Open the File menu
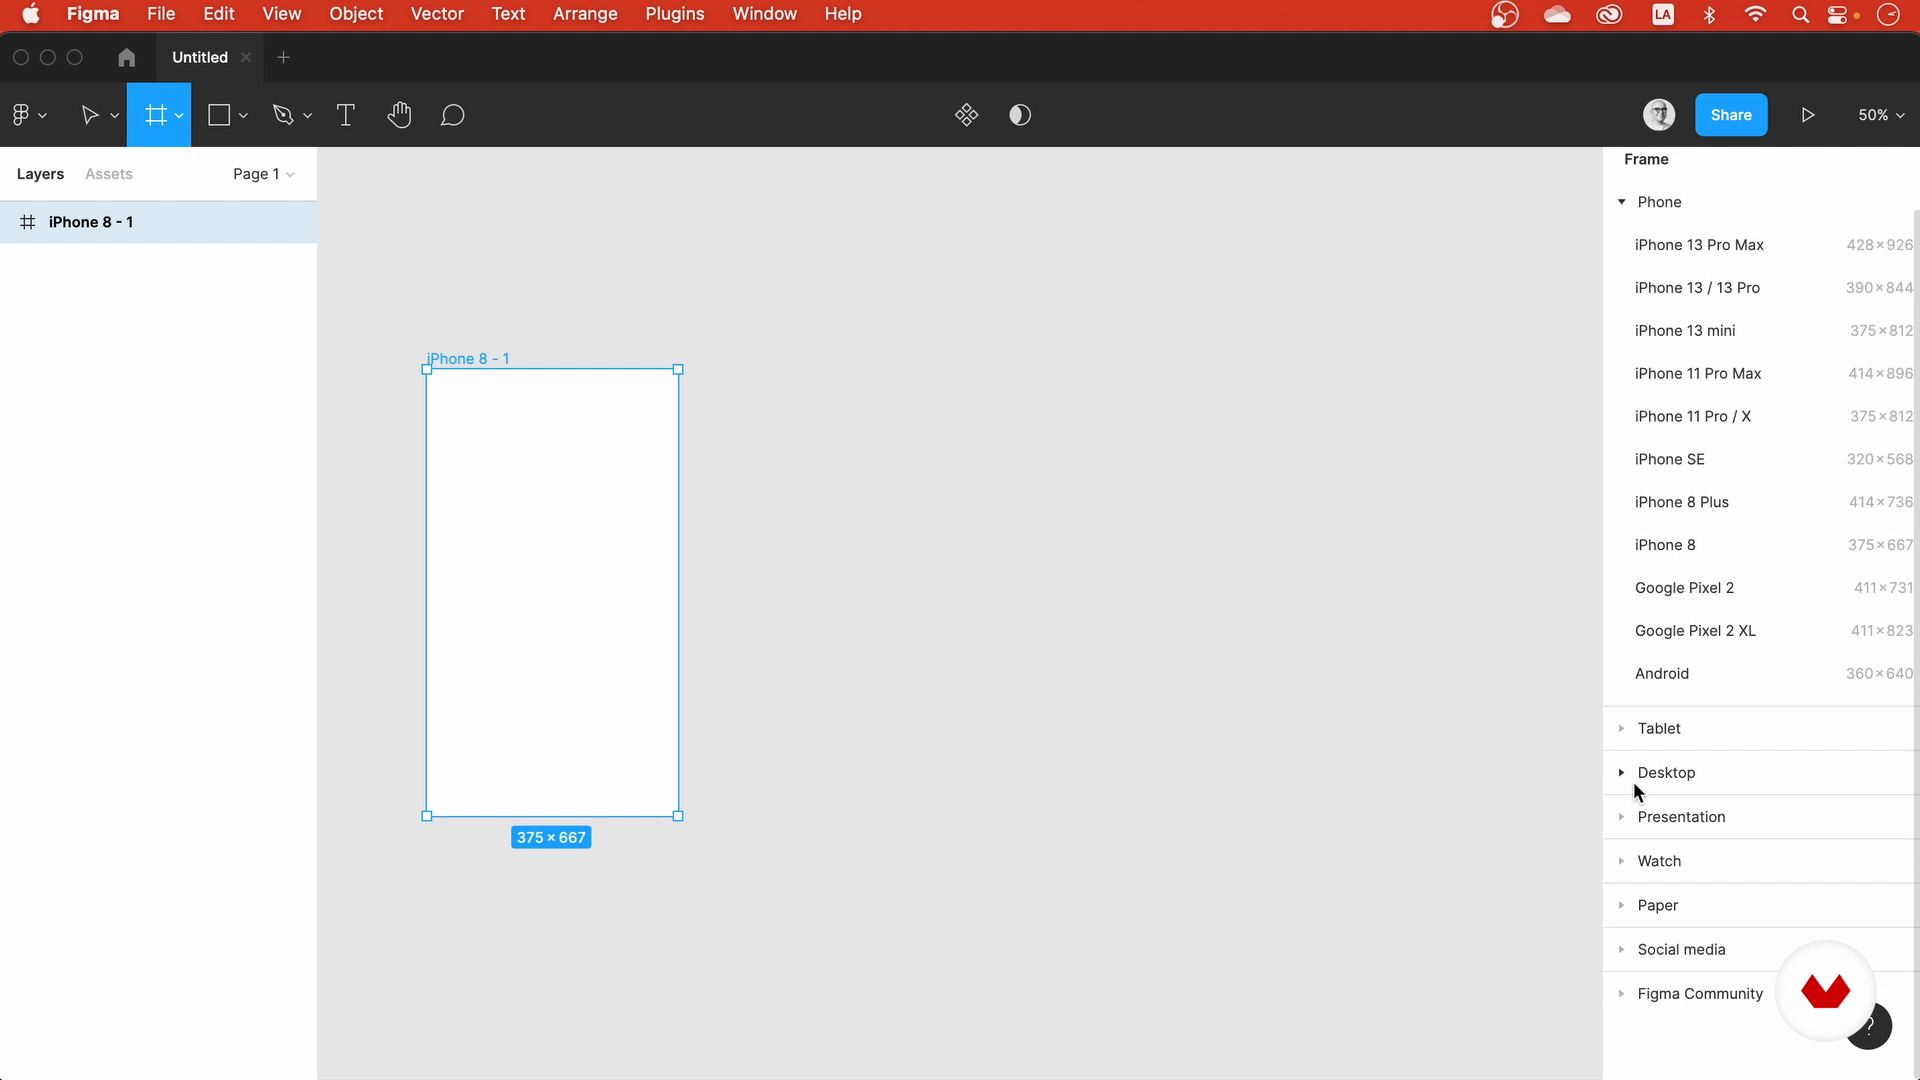This screenshot has height=1080, width=1920. point(161,14)
